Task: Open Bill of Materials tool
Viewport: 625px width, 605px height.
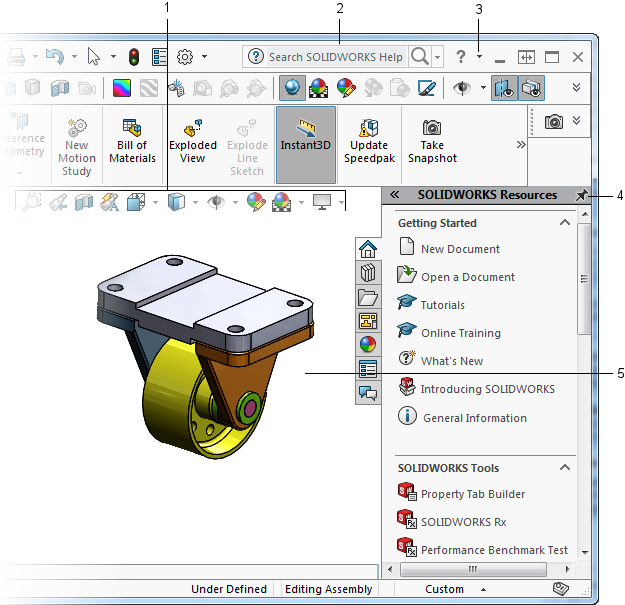Action: click(132, 139)
